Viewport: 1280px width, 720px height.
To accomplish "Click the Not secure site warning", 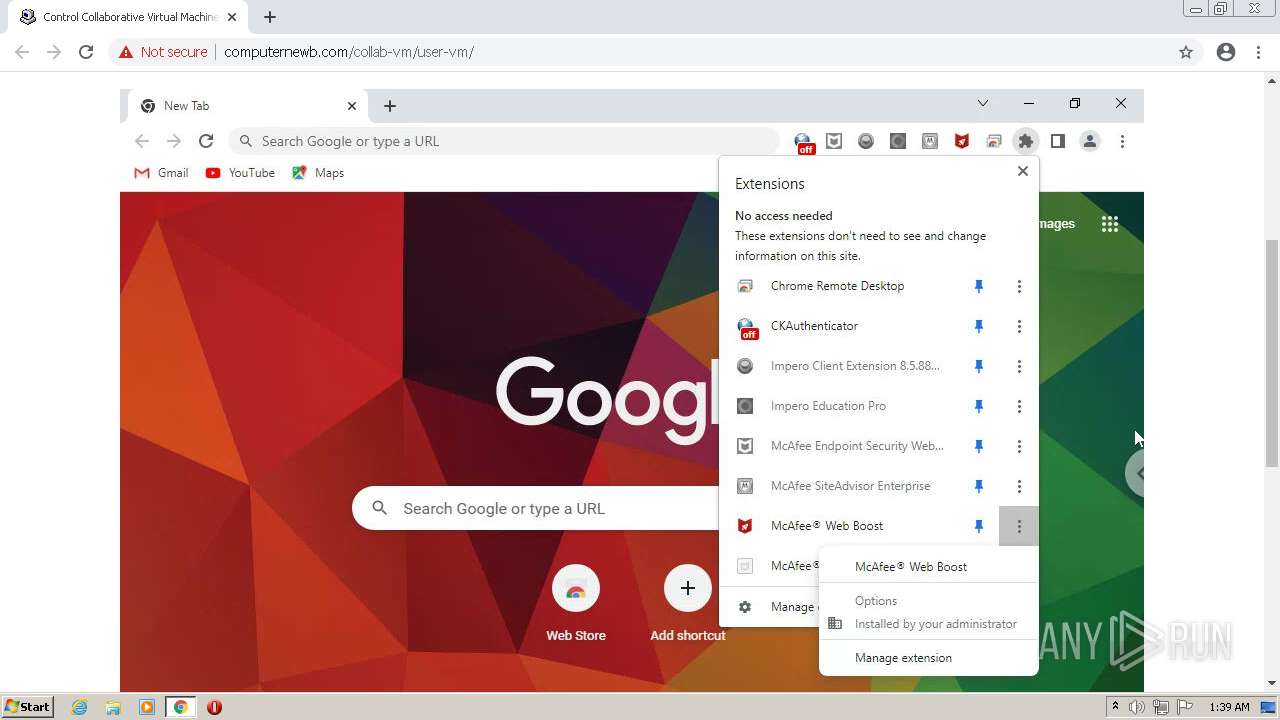I will coord(163,52).
